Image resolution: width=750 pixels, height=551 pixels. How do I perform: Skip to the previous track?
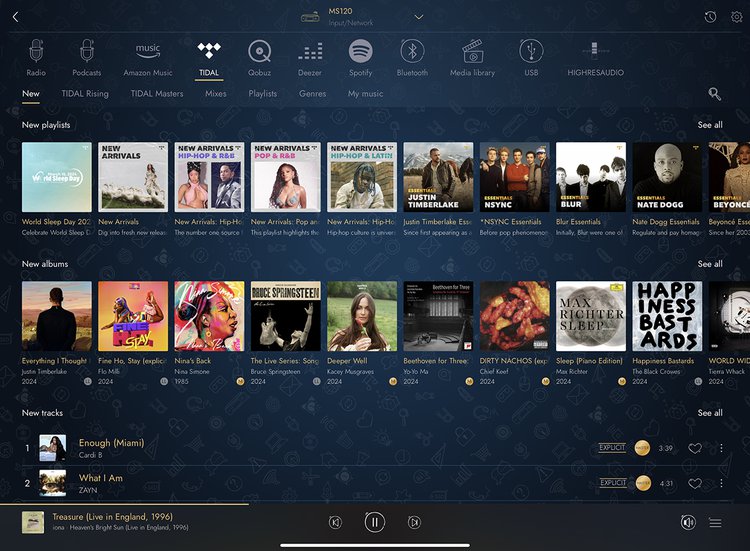pyautogui.click(x=335, y=522)
